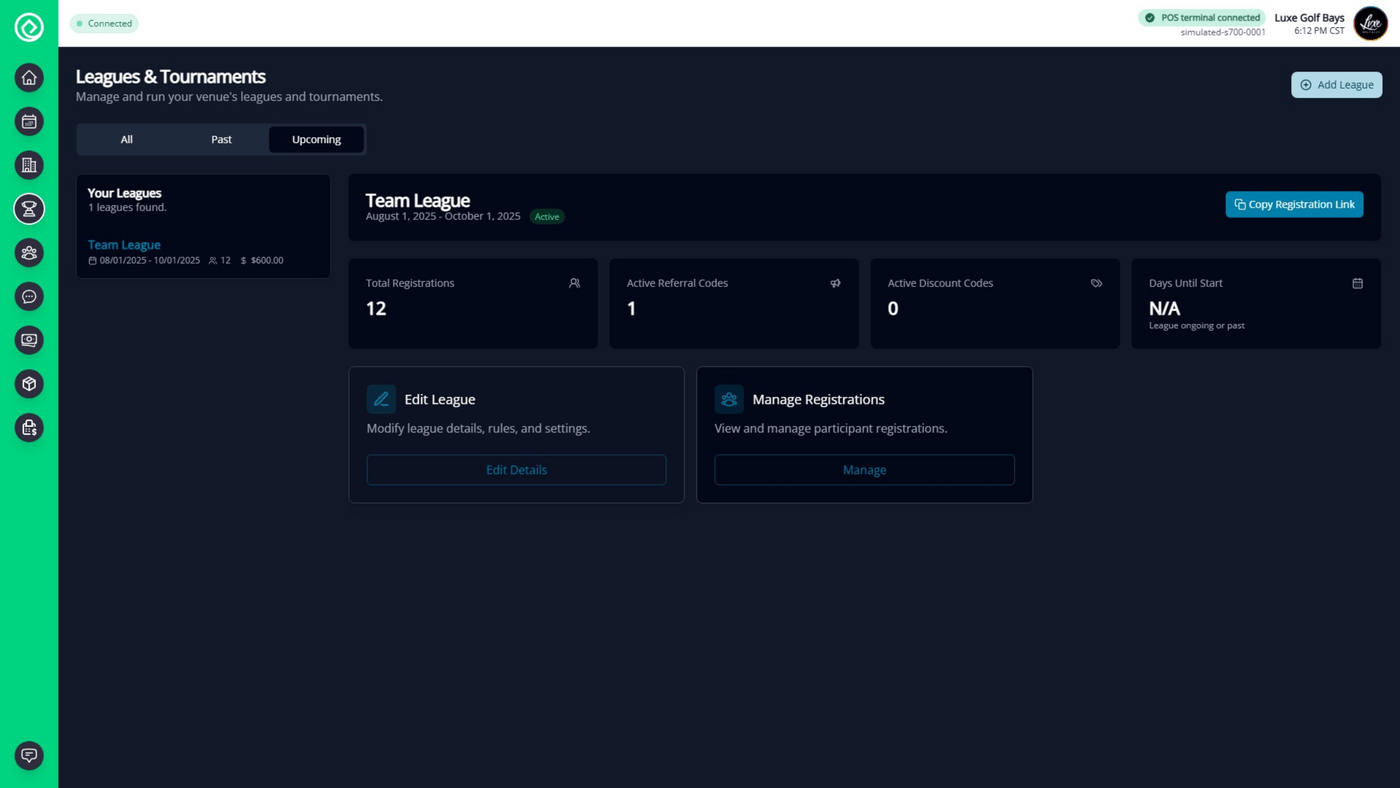The image size is (1400, 788).
Task: Click the app logo at top left
Action: pyautogui.click(x=29, y=27)
